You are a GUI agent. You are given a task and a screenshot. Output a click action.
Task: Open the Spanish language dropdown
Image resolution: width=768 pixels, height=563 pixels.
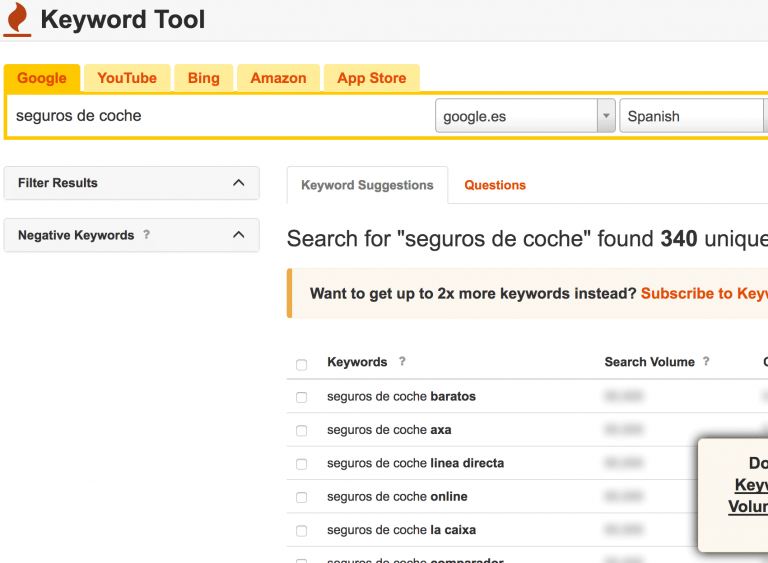coord(692,116)
